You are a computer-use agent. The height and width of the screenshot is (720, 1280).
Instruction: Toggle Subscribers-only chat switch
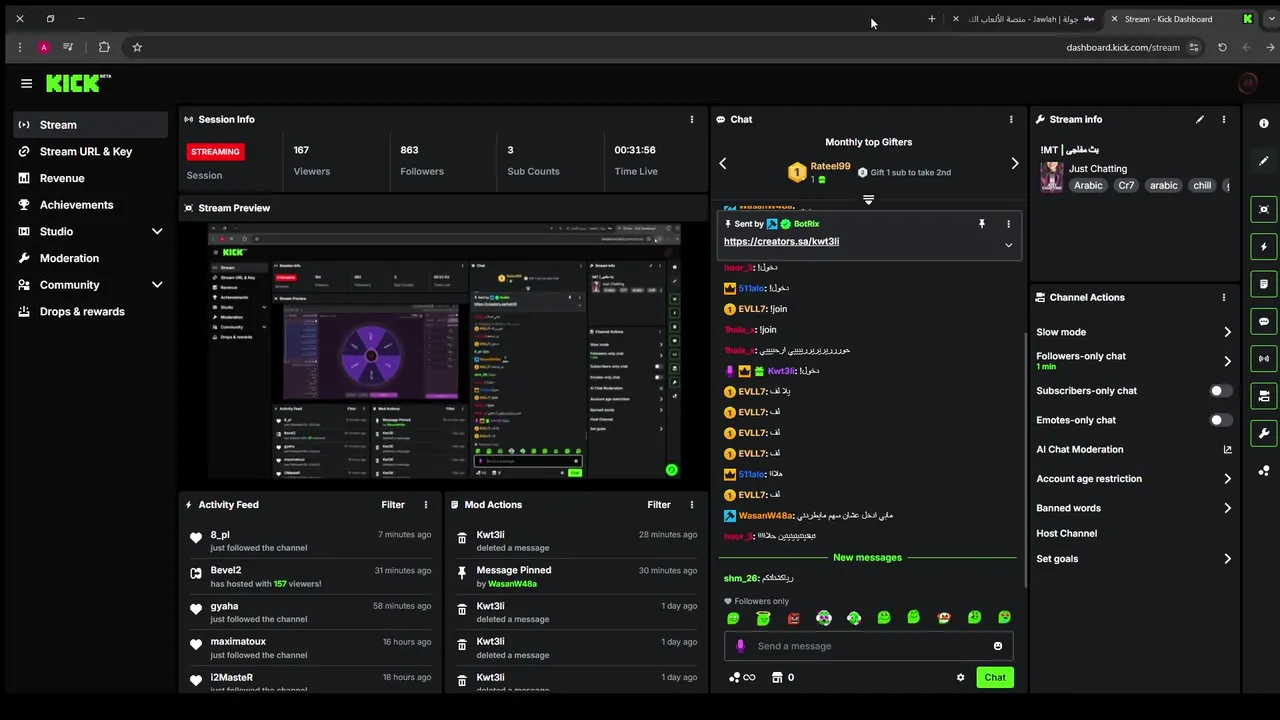1221,391
